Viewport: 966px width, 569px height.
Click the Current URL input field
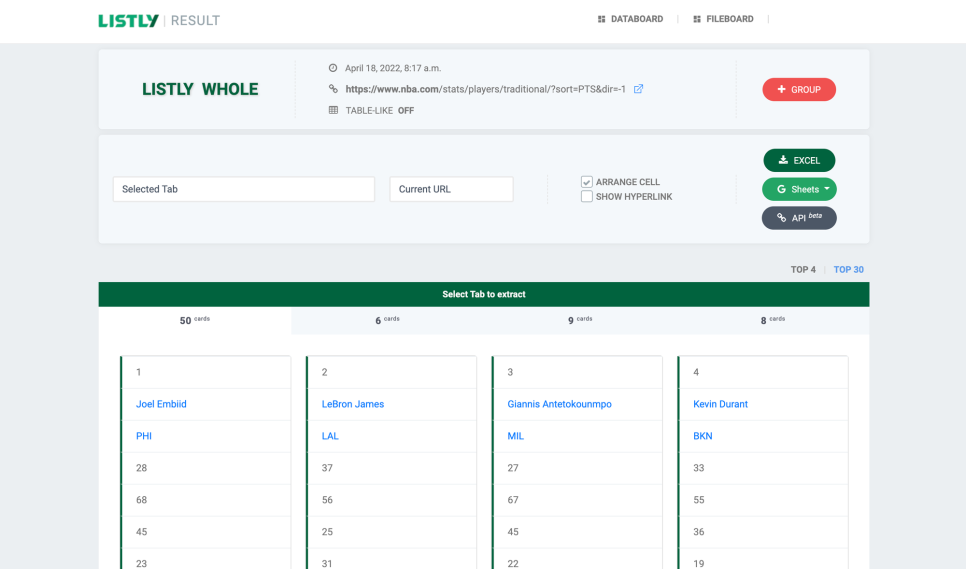pos(452,189)
